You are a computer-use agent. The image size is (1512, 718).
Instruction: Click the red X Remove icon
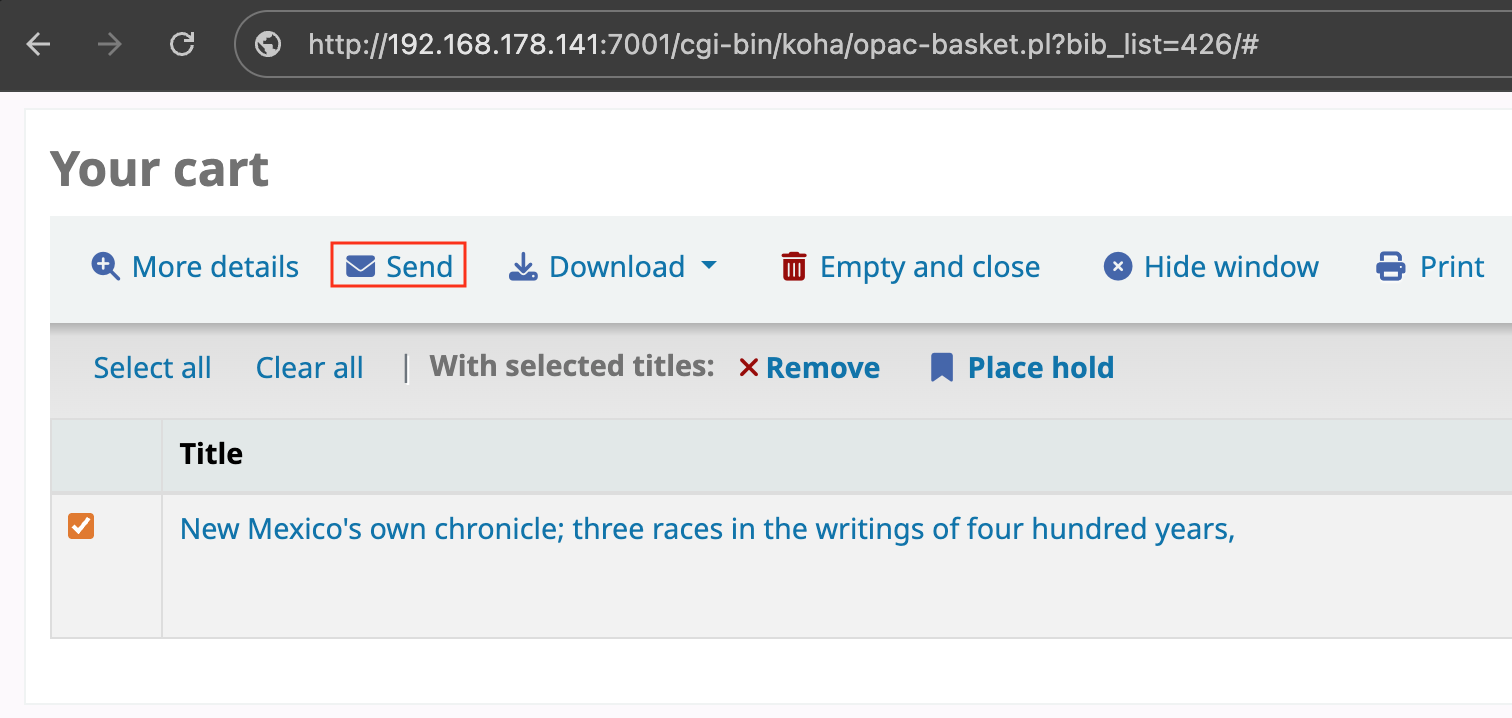tap(749, 368)
